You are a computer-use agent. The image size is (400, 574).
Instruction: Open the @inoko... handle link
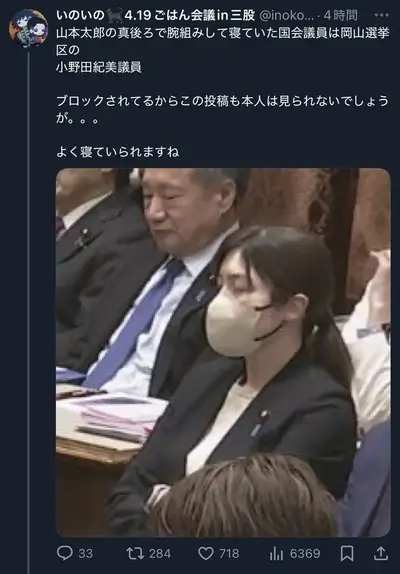tap(287, 15)
